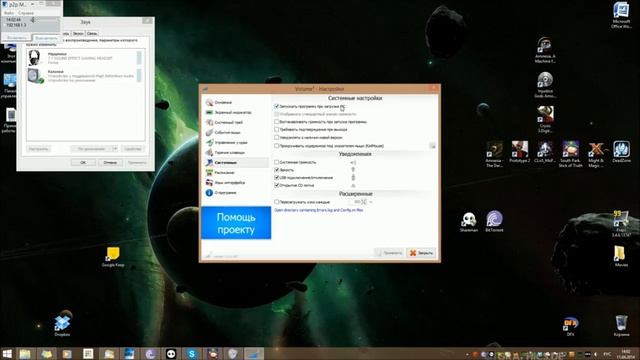Screen dimensions: 640x360
Task: Click the taskbar clock
Action: (625, 353)
